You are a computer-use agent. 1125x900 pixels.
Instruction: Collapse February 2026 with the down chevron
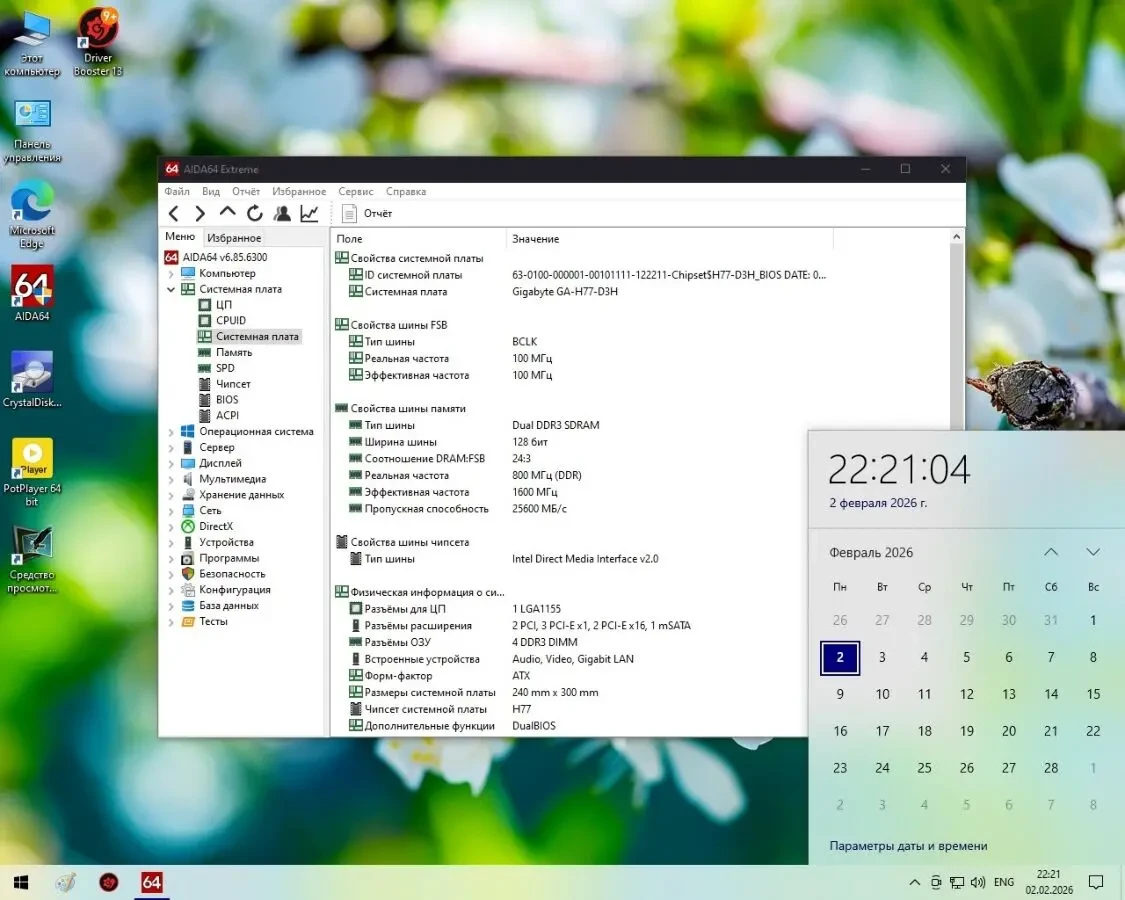click(1092, 551)
